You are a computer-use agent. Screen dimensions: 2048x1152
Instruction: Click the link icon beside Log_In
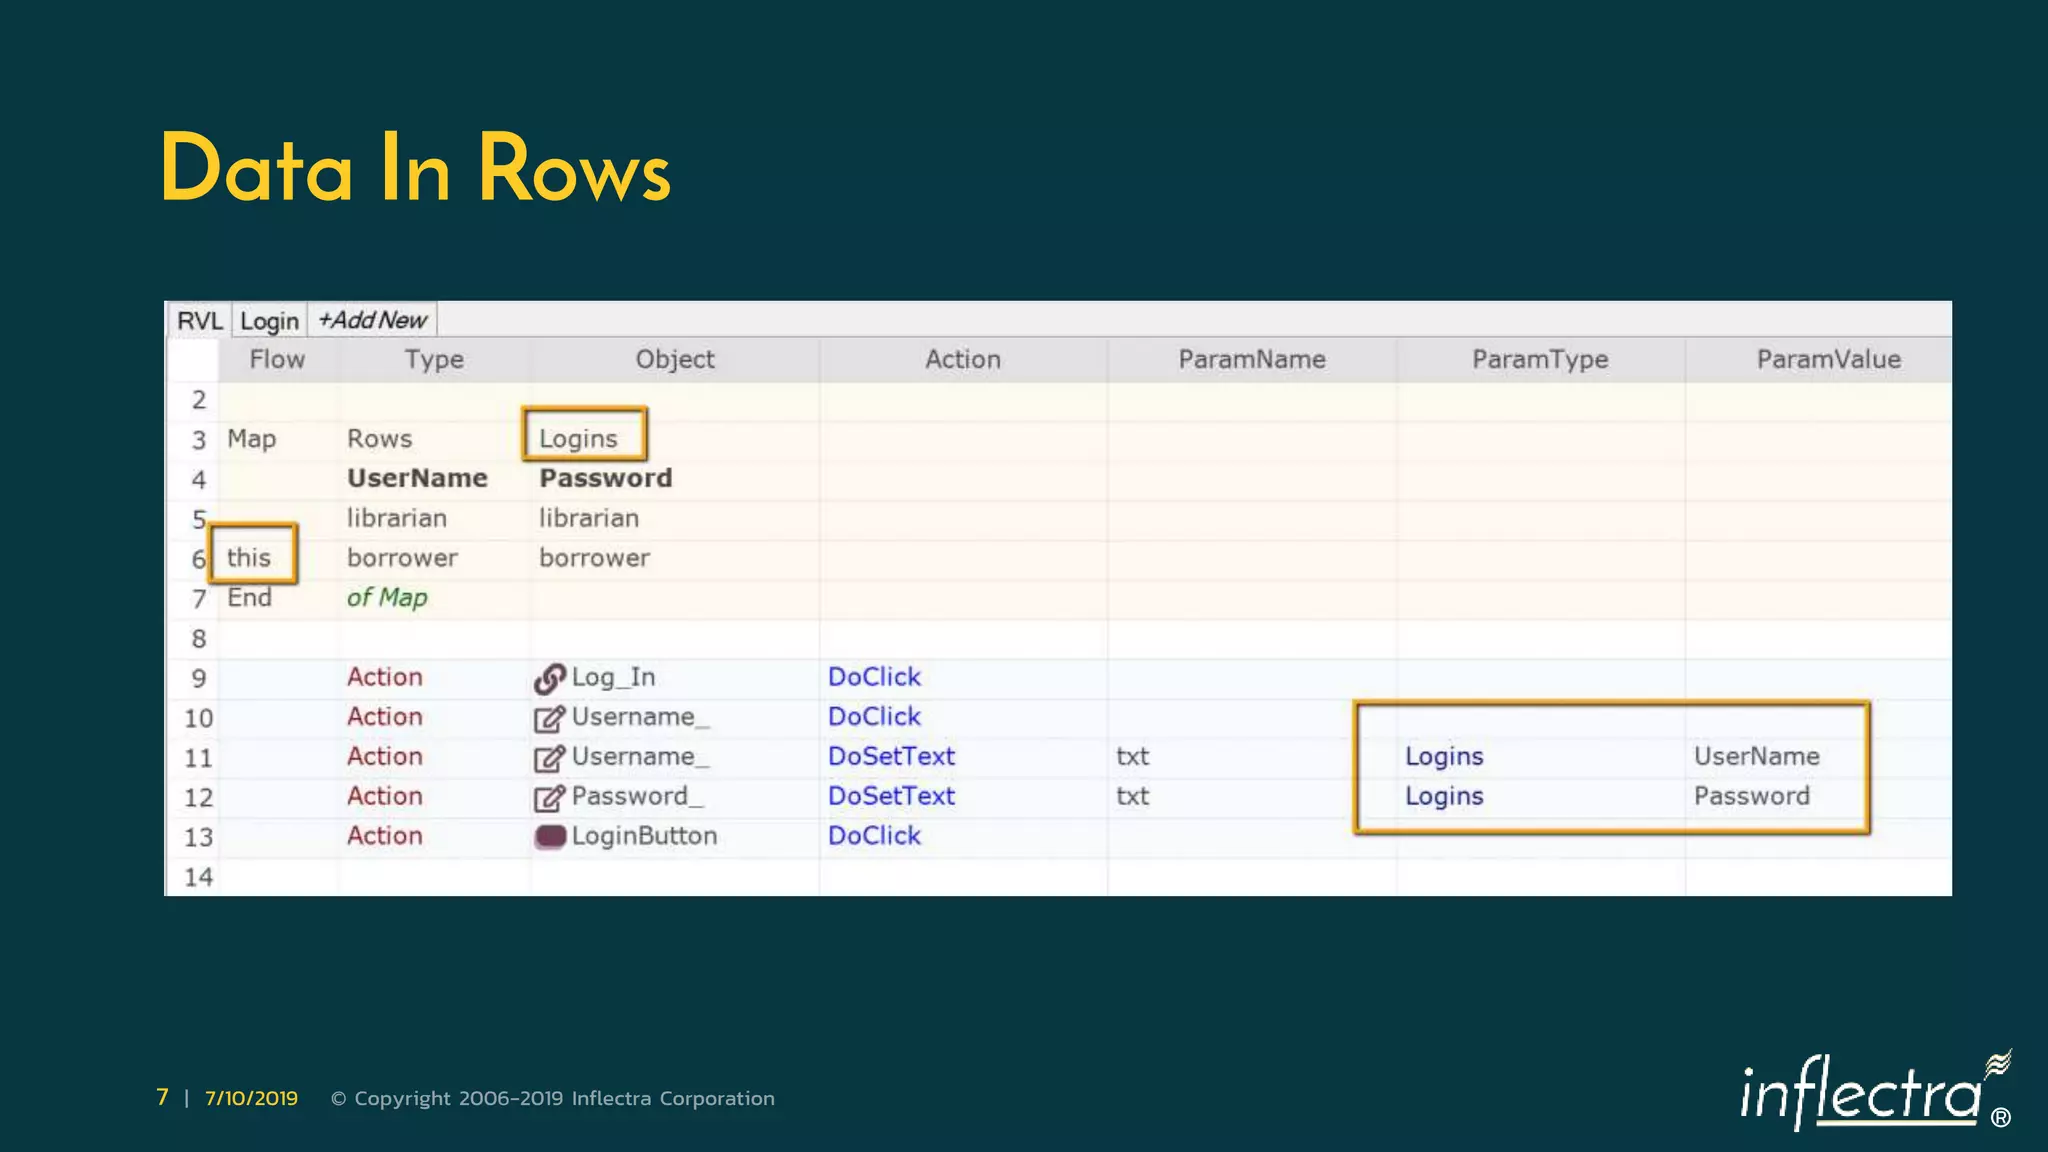click(x=549, y=678)
